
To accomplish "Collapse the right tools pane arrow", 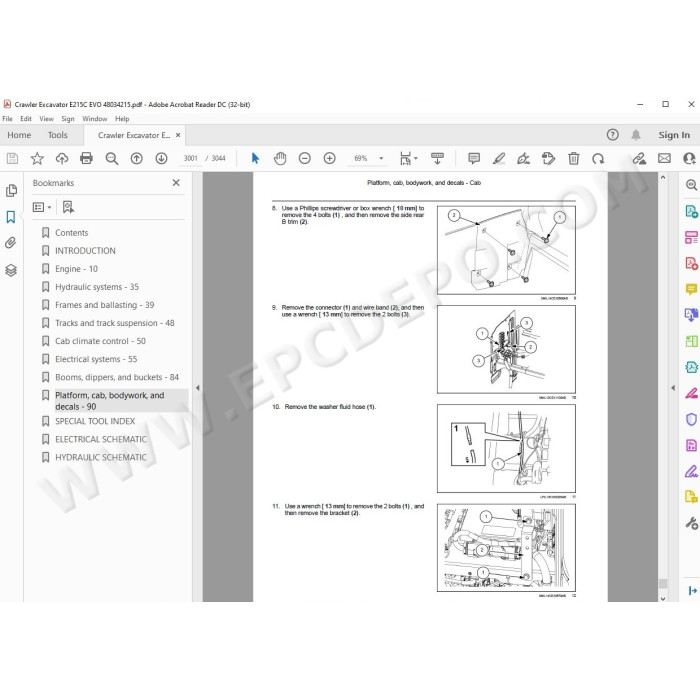I will (x=673, y=388).
